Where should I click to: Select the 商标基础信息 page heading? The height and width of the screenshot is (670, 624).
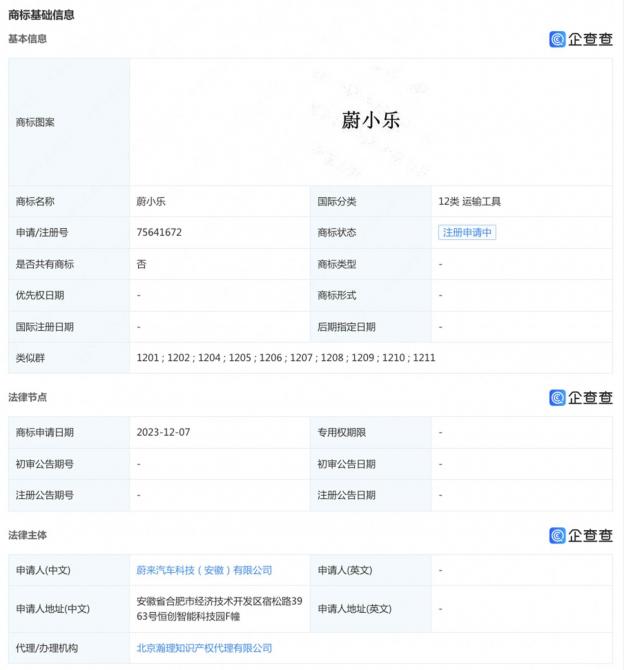point(41,15)
